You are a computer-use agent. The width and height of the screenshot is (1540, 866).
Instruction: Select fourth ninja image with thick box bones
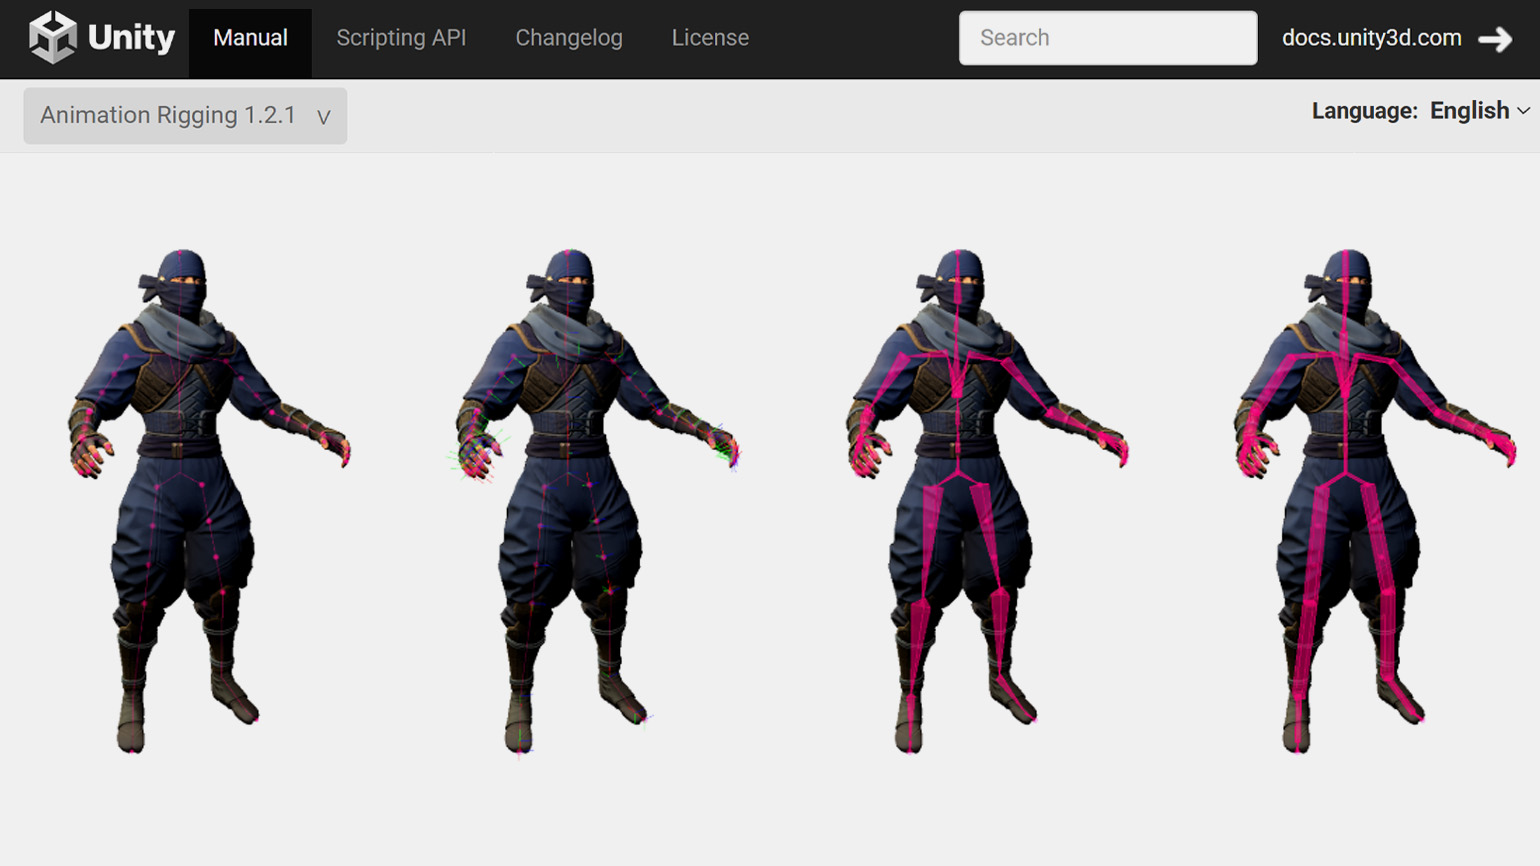click(1375, 501)
